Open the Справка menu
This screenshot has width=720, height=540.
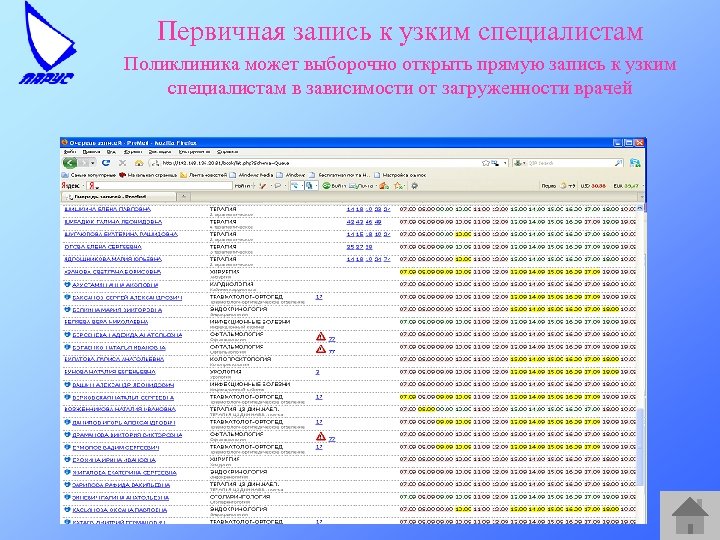(227, 152)
